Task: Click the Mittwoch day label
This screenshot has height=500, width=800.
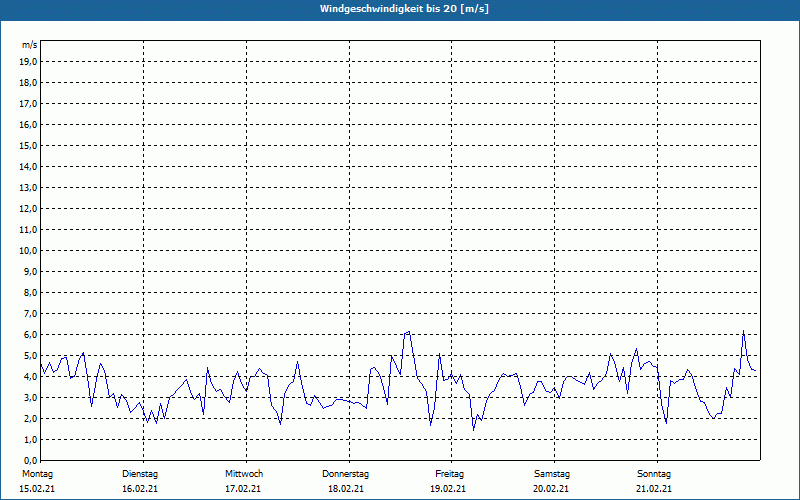Action: point(244,474)
